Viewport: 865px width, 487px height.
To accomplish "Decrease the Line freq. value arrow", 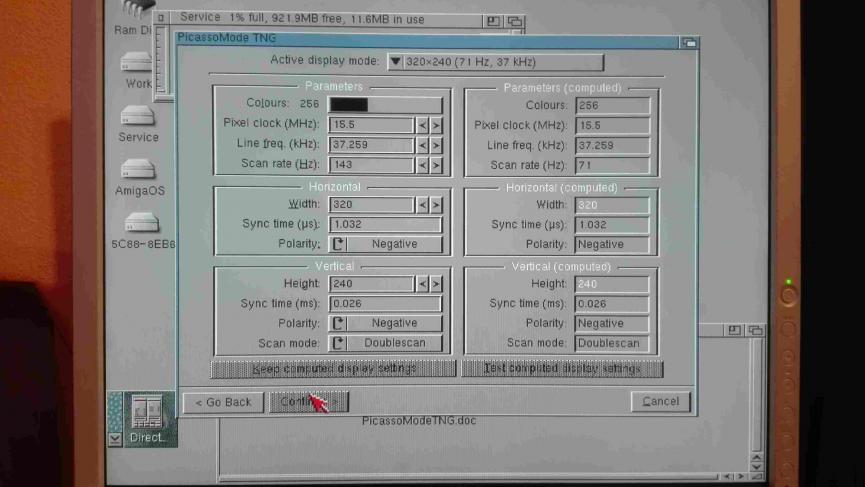I will click(x=422, y=145).
